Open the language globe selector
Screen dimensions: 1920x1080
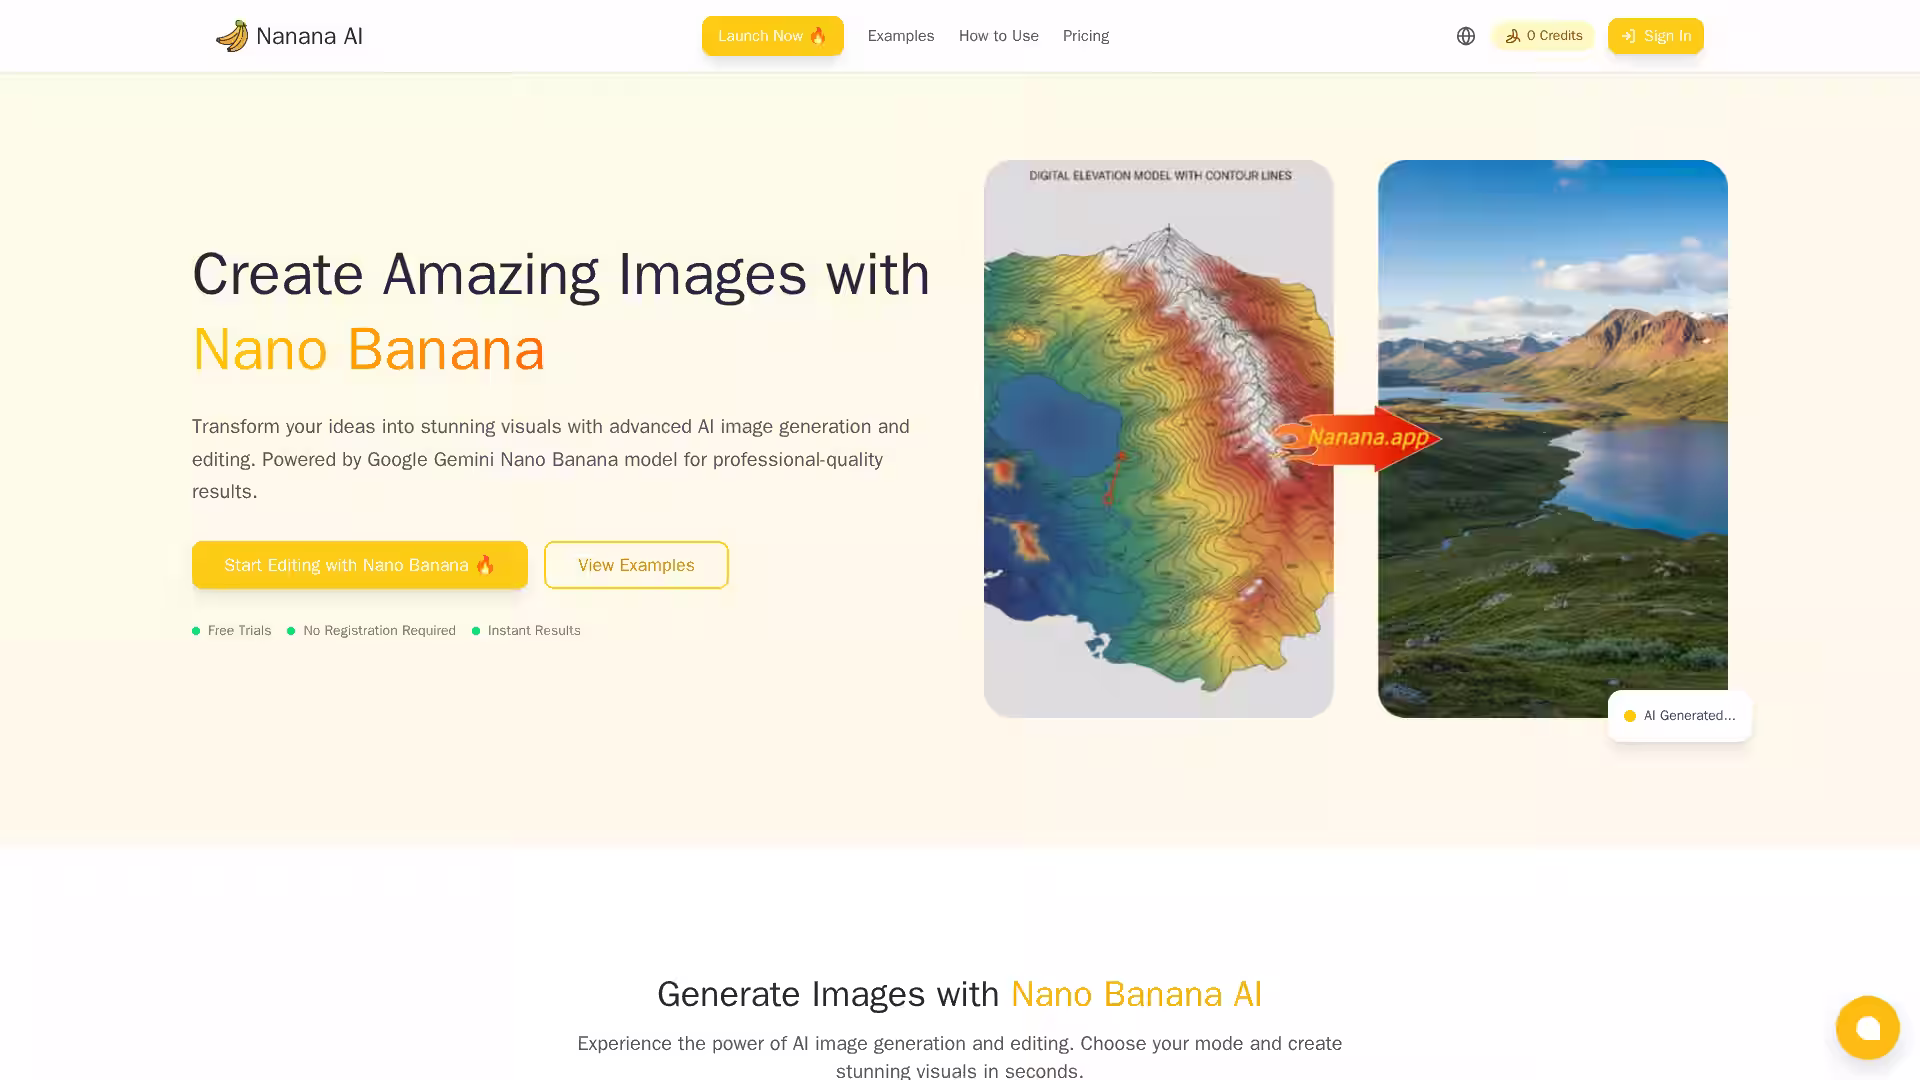(1466, 36)
